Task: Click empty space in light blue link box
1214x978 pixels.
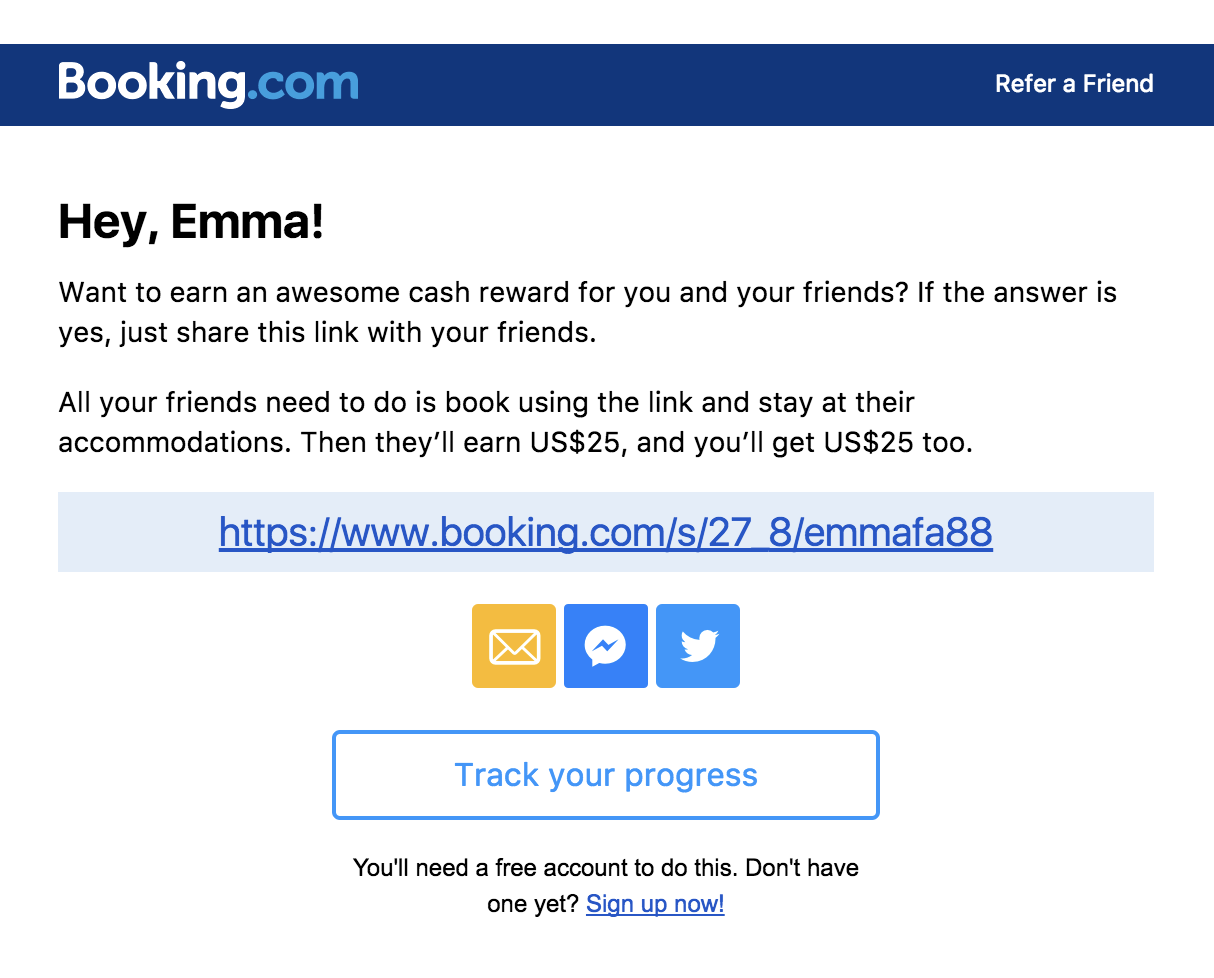Action: pyautogui.click(x=1075, y=532)
